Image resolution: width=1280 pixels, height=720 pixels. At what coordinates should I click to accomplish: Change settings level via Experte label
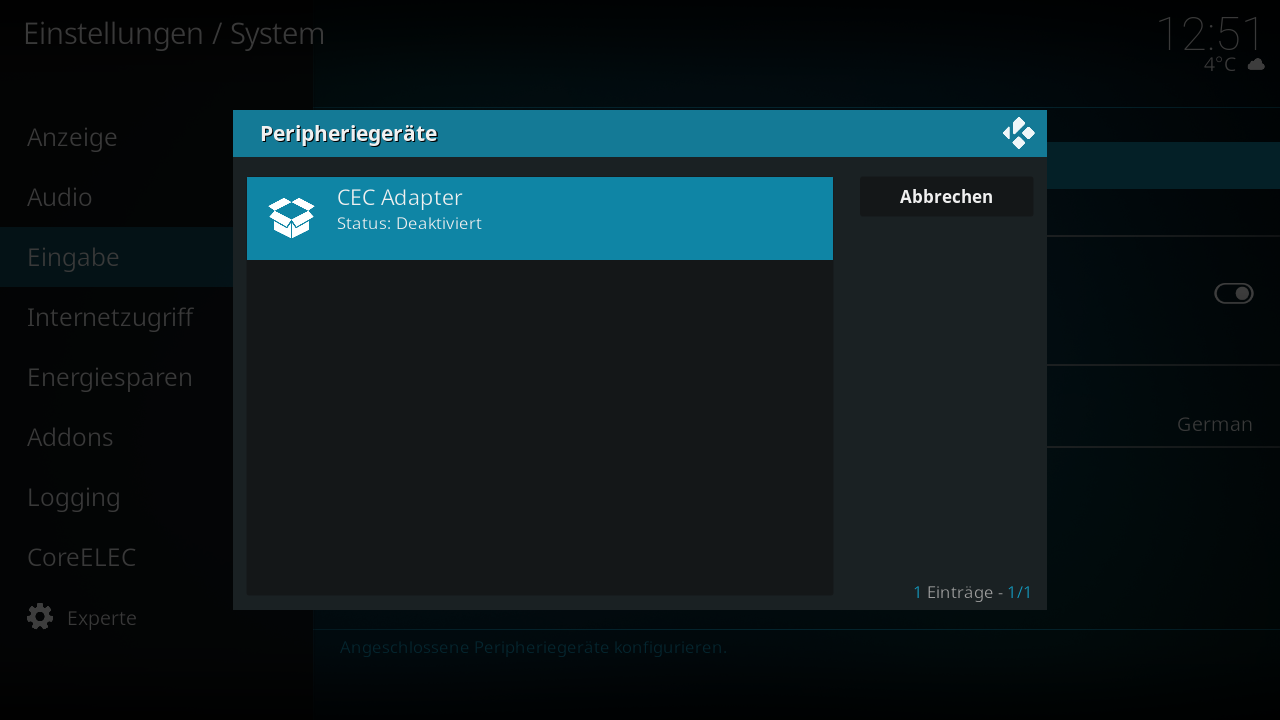click(102, 618)
